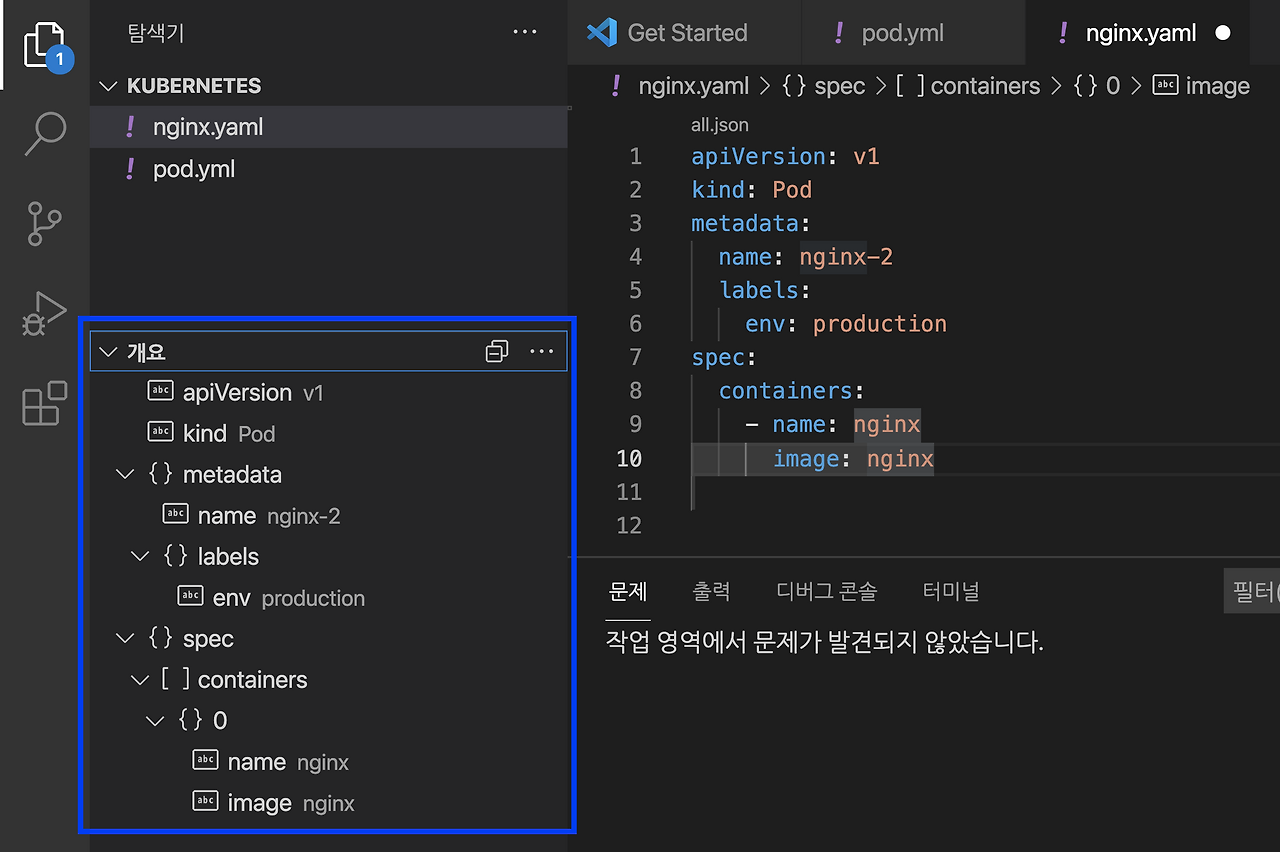Open the 터미널 panel tab
The image size is (1280, 852).
(x=950, y=591)
